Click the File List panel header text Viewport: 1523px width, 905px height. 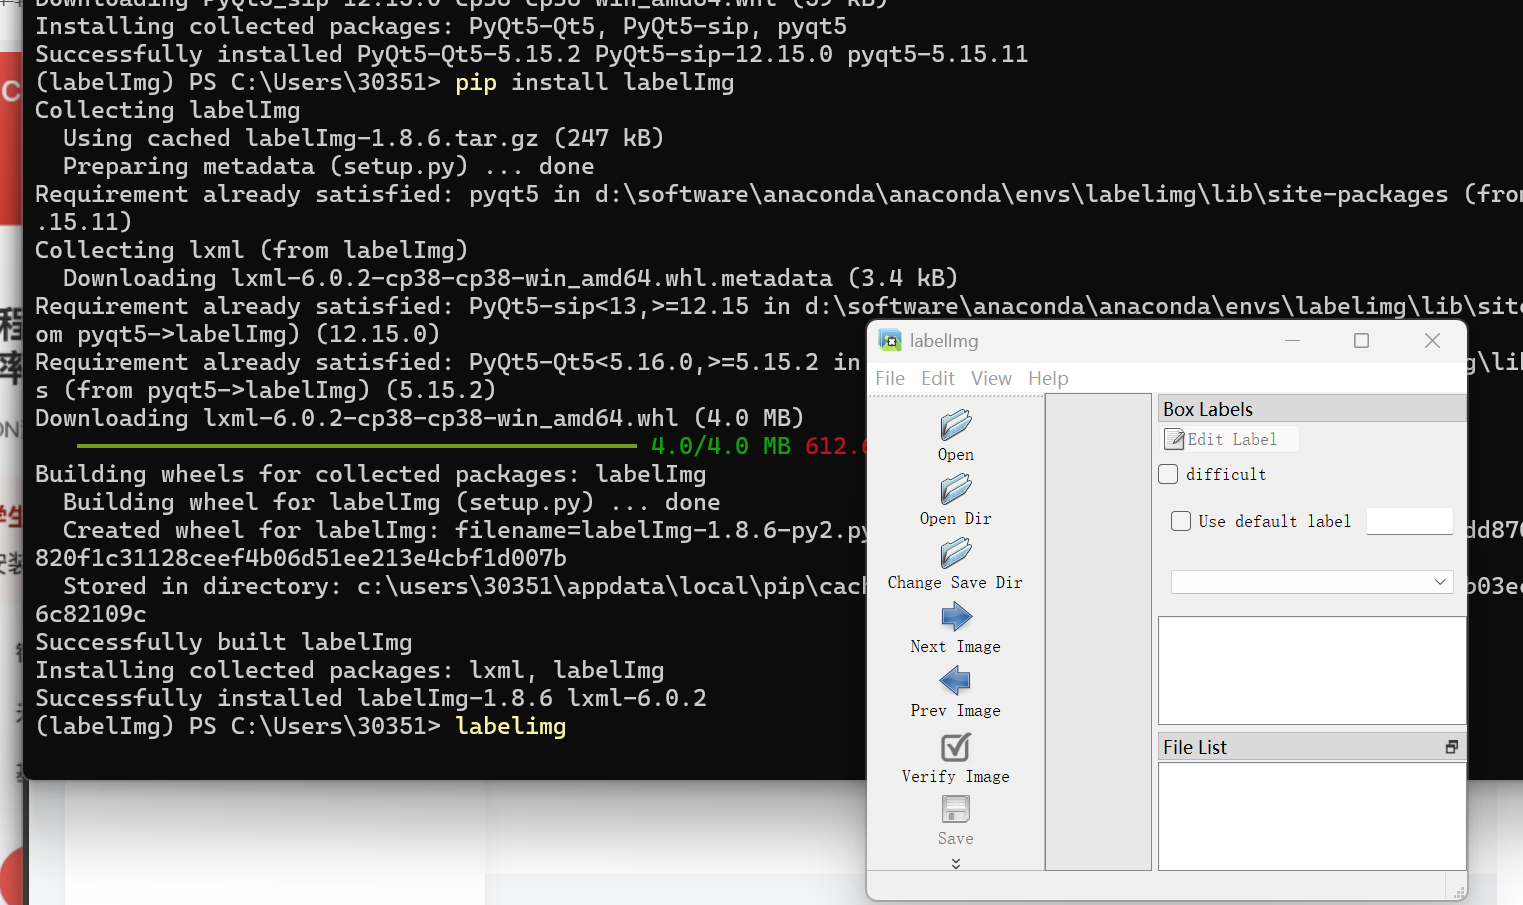click(x=1195, y=747)
